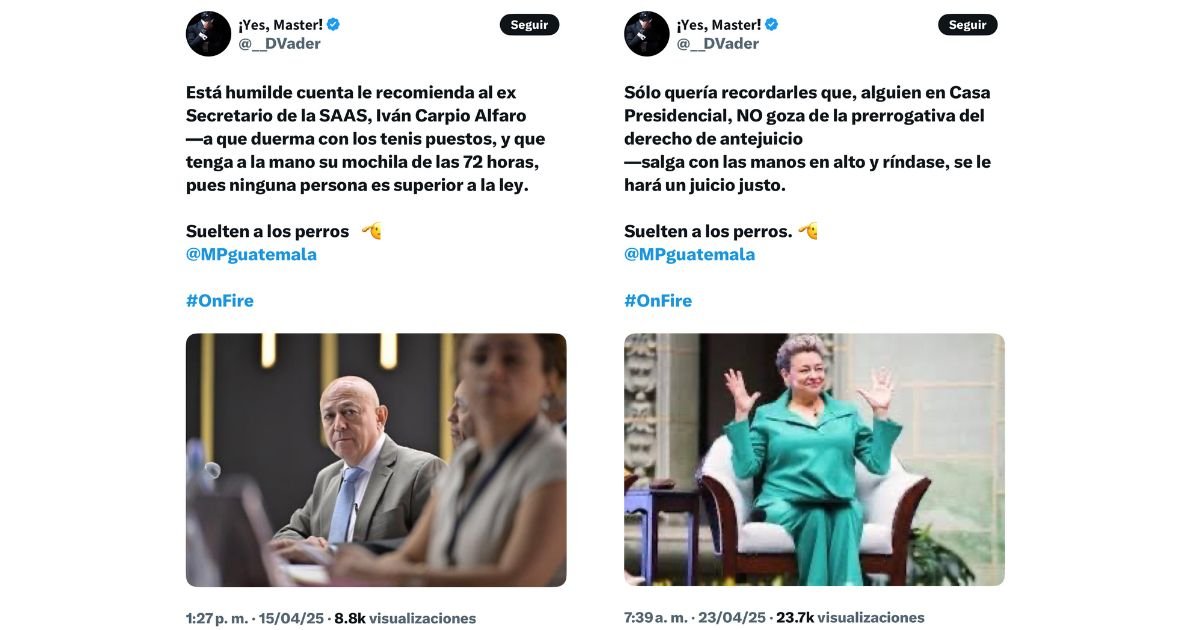Screen dimensions: 1200x630
Task: Open #OnFire hashtag in right tweet
Action: [x=658, y=301]
